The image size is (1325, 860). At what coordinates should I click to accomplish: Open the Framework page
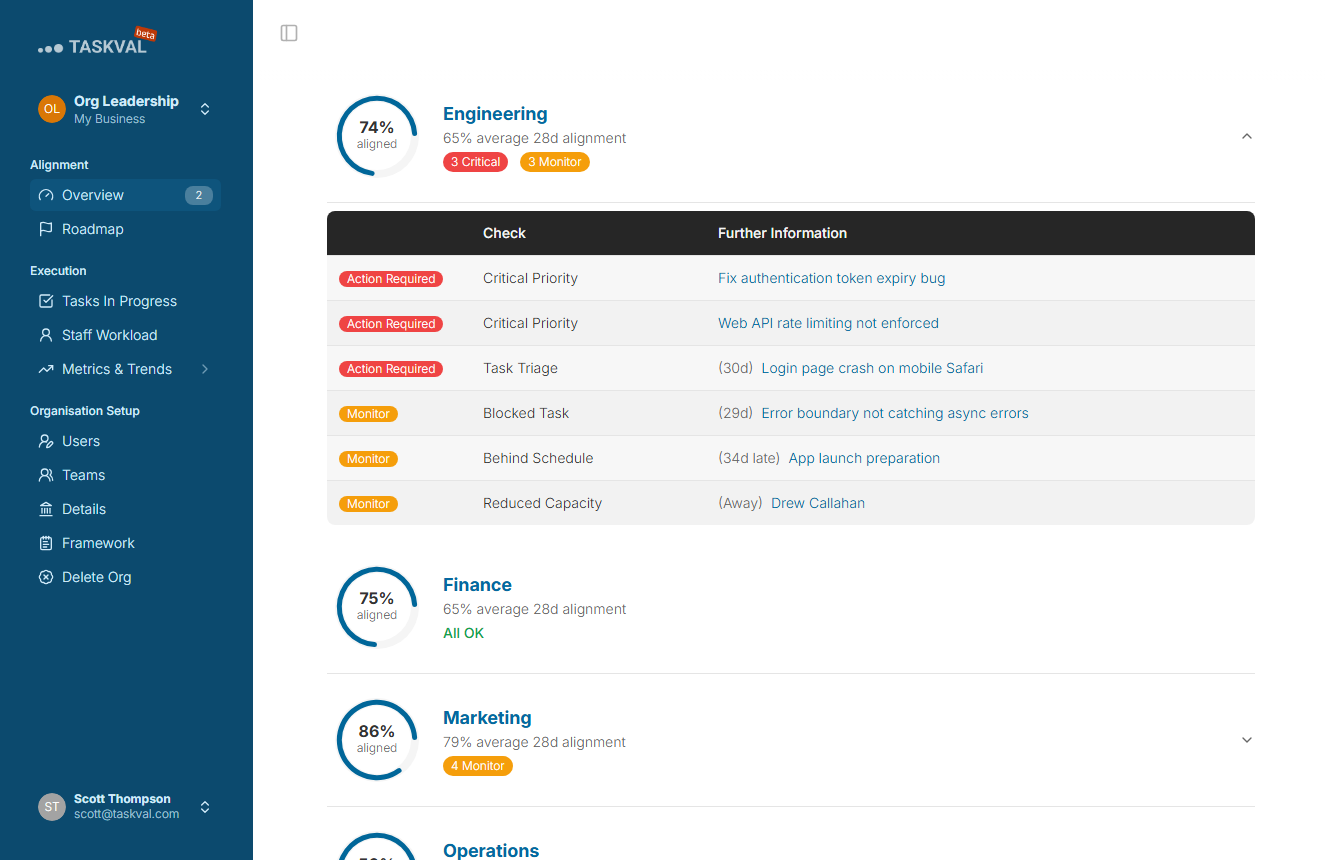[x=125, y=543]
